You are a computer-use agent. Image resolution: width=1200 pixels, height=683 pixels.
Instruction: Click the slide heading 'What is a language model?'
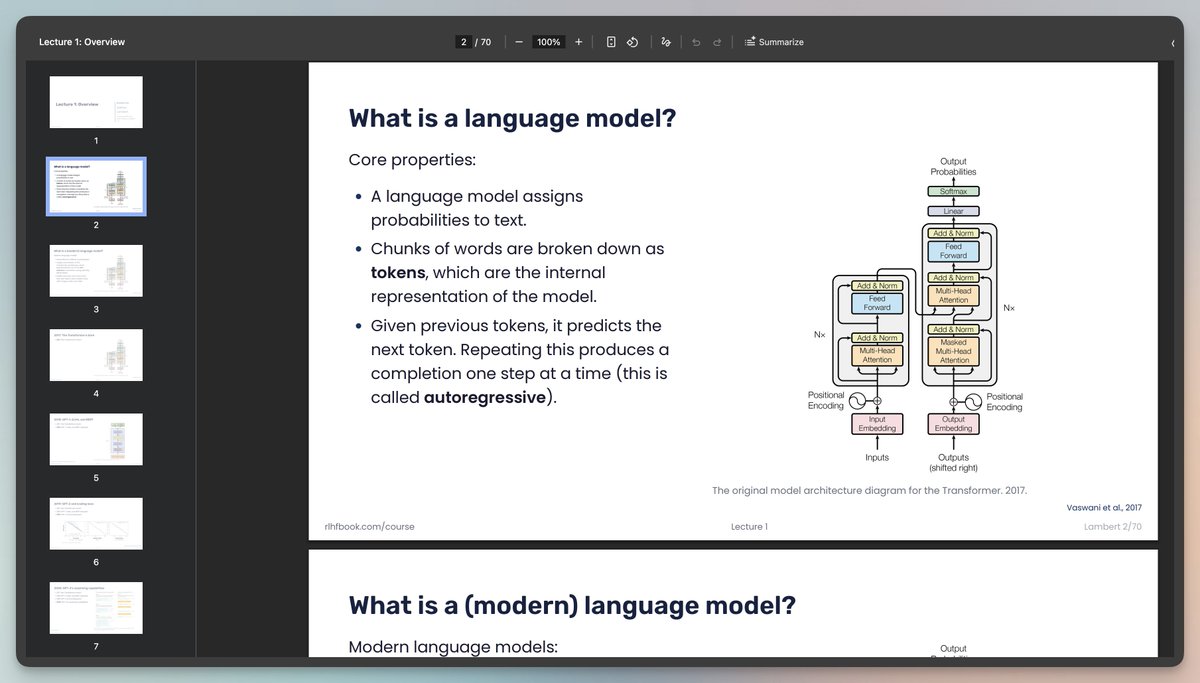[512, 118]
